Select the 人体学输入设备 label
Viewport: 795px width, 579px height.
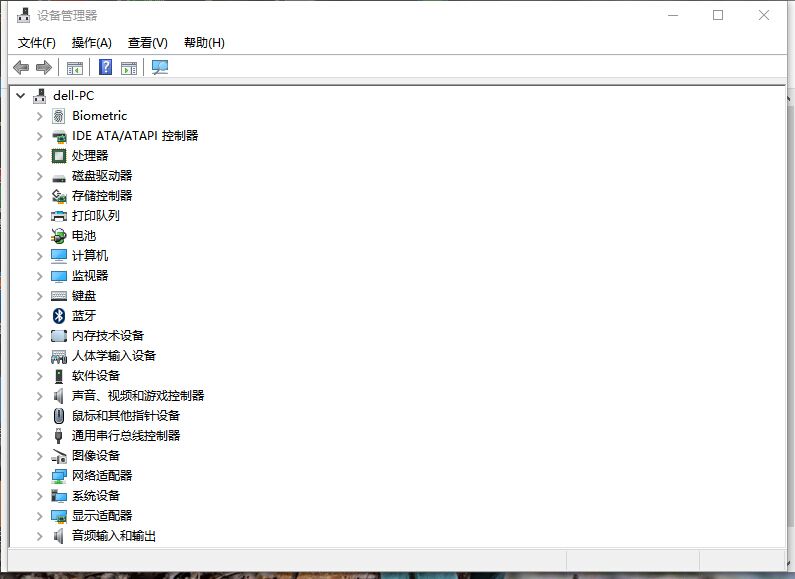pos(114,356)
